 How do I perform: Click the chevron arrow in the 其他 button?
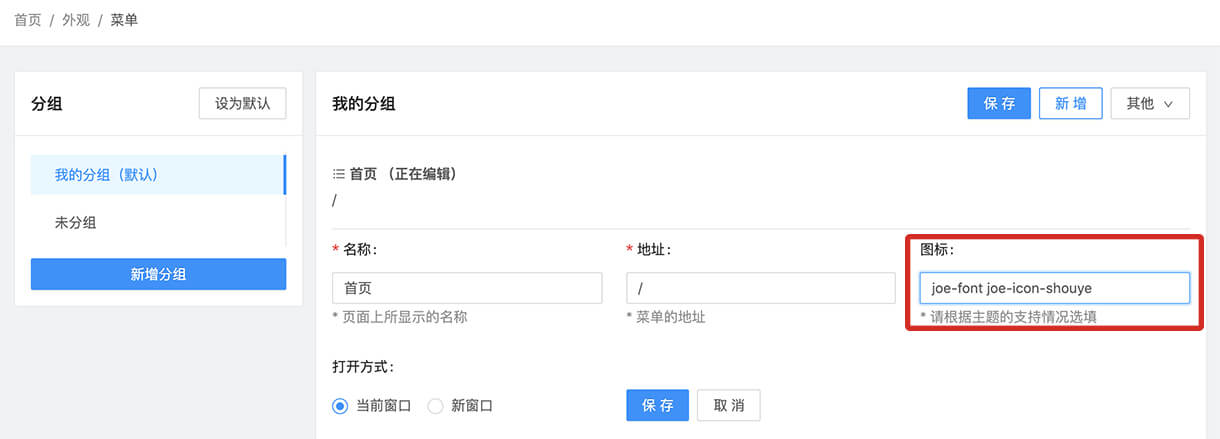[1167, 104]
